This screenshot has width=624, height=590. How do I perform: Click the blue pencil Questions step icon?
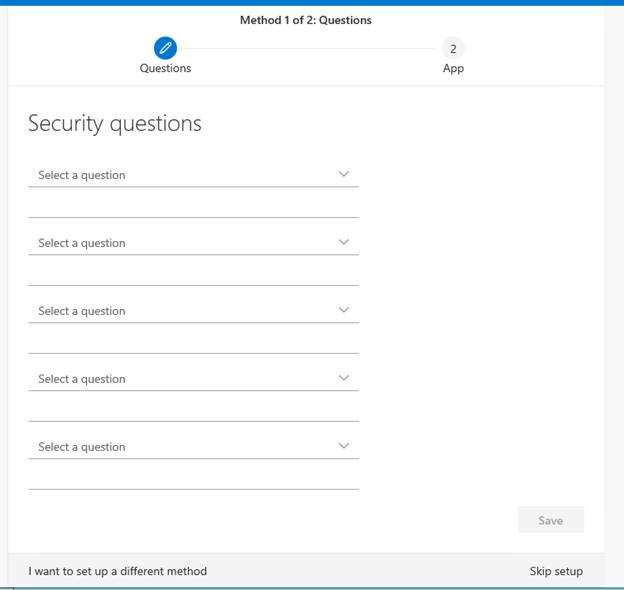coord(165,48)
